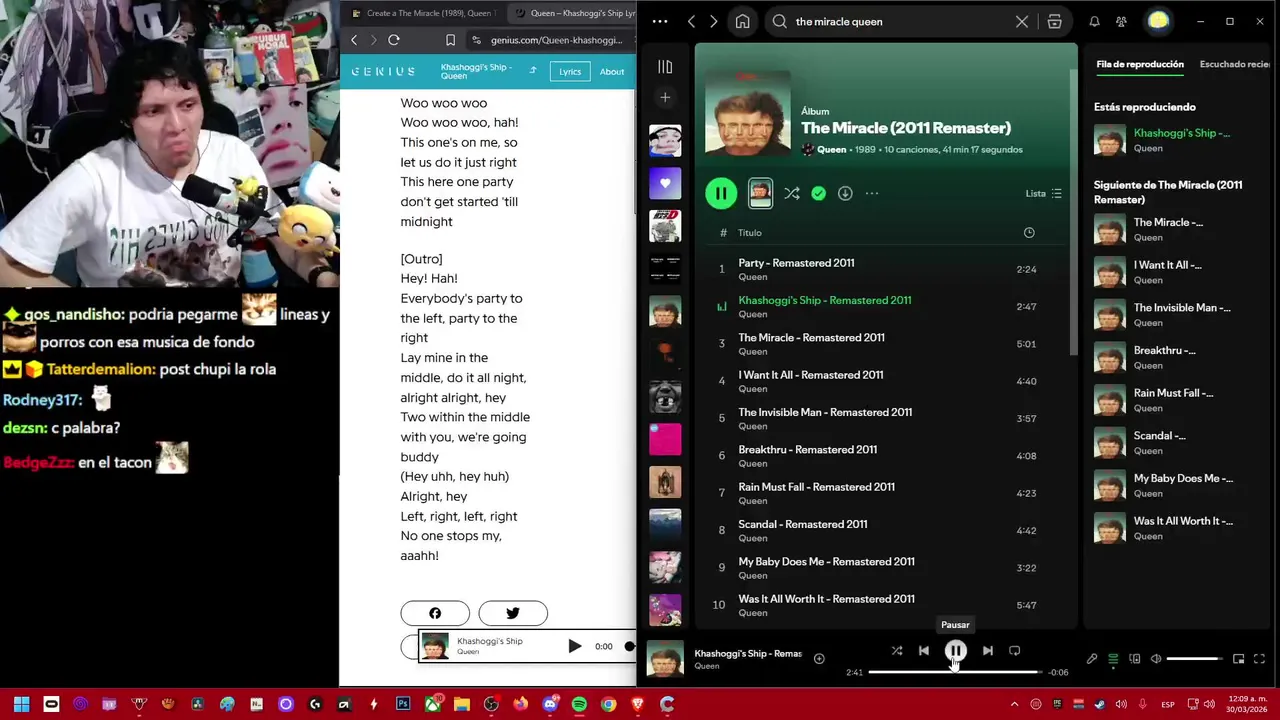Adjust the Spotify volume slider
1280x720 pixels.
1194,659
